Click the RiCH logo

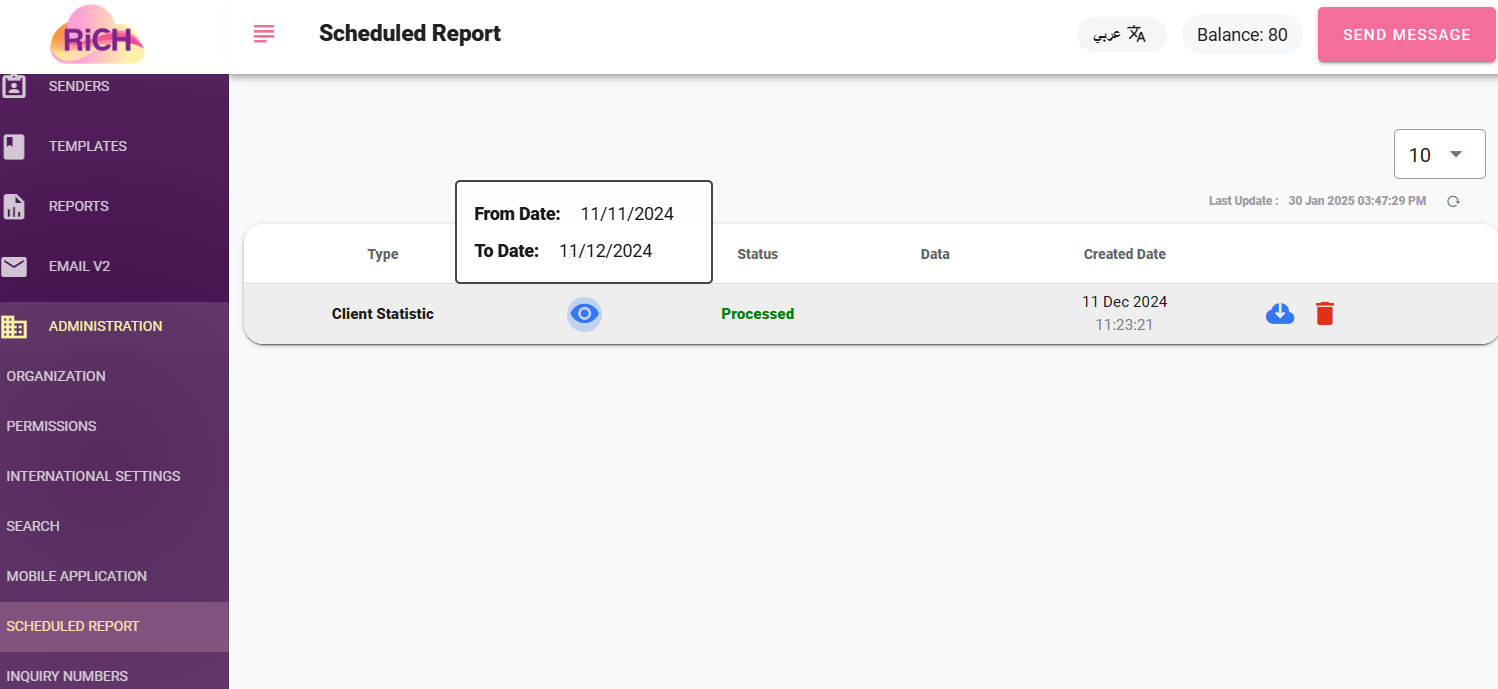tap(97, 36)
